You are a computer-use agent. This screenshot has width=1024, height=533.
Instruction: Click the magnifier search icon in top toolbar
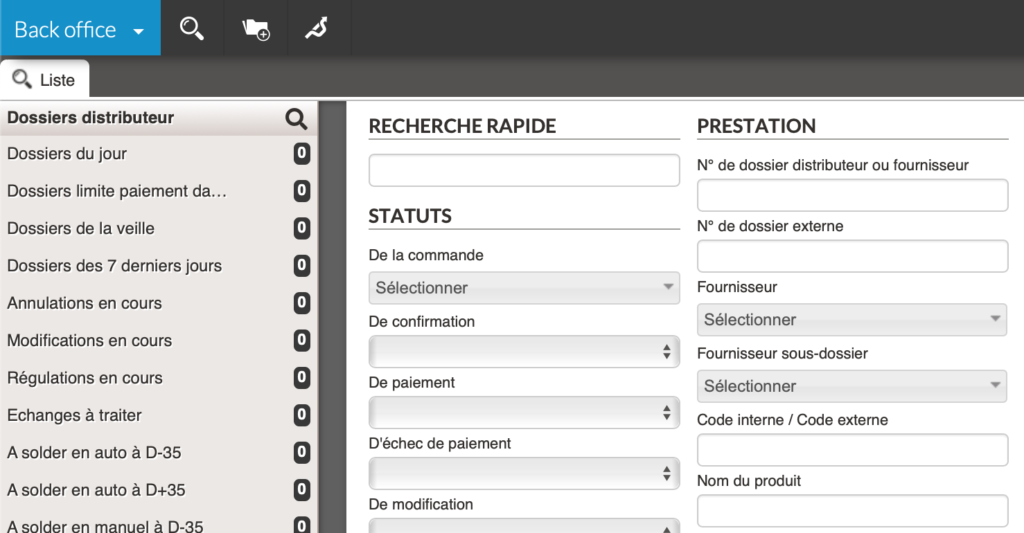[x=191, y=29]
